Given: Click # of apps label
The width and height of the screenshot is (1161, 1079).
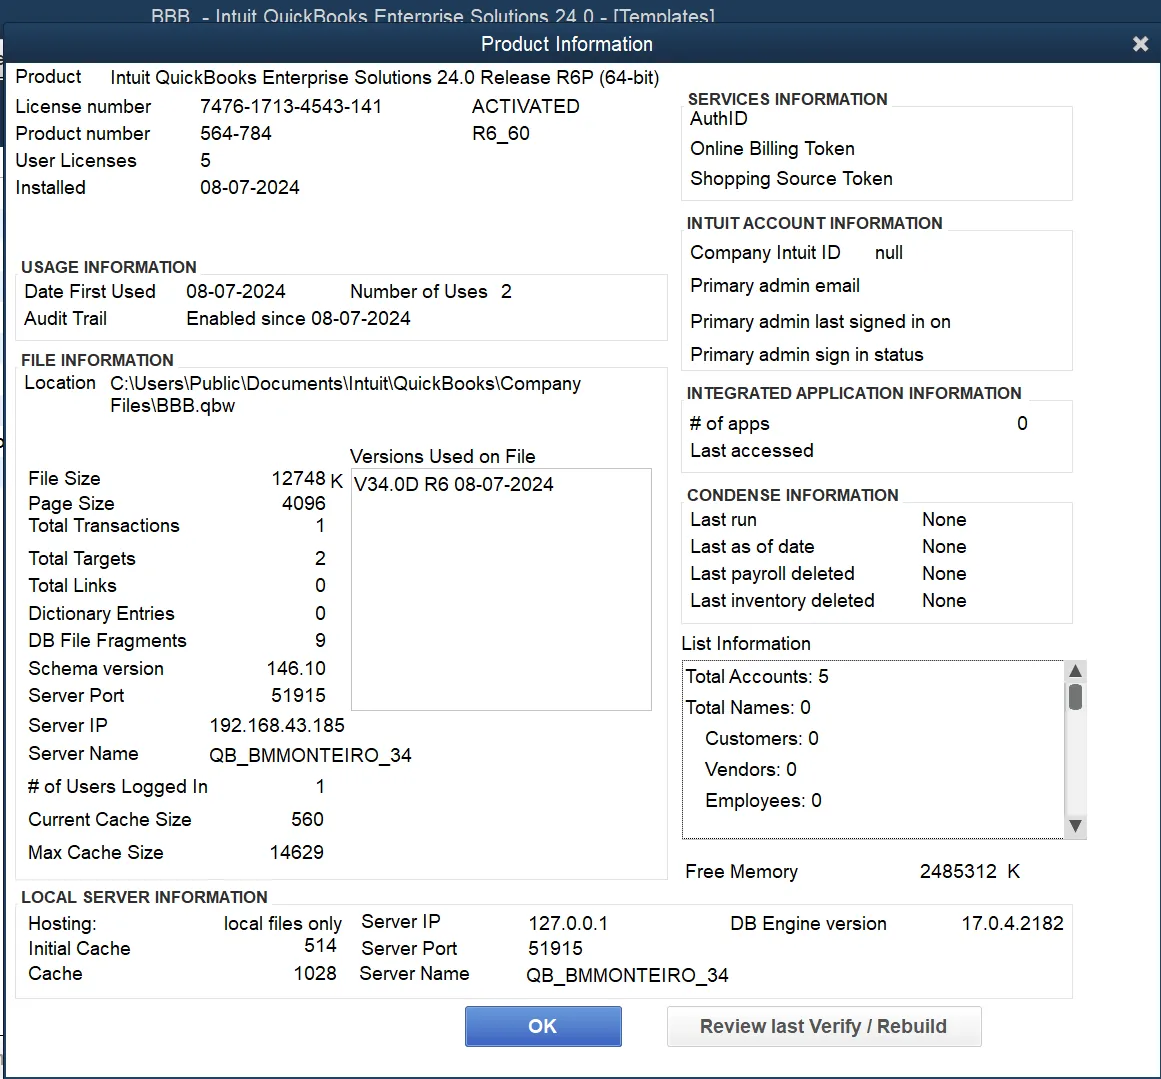Looking at the screenshot, I should [x=730, y=424].
